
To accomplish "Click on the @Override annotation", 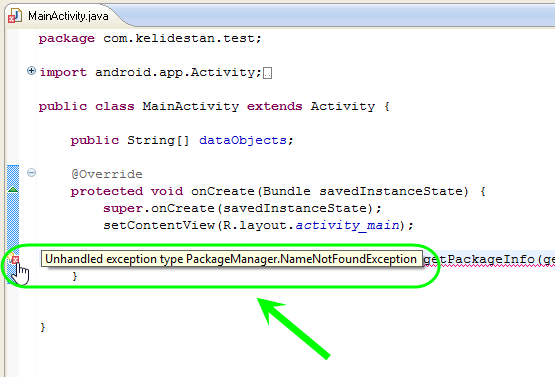I will [107, 174].
